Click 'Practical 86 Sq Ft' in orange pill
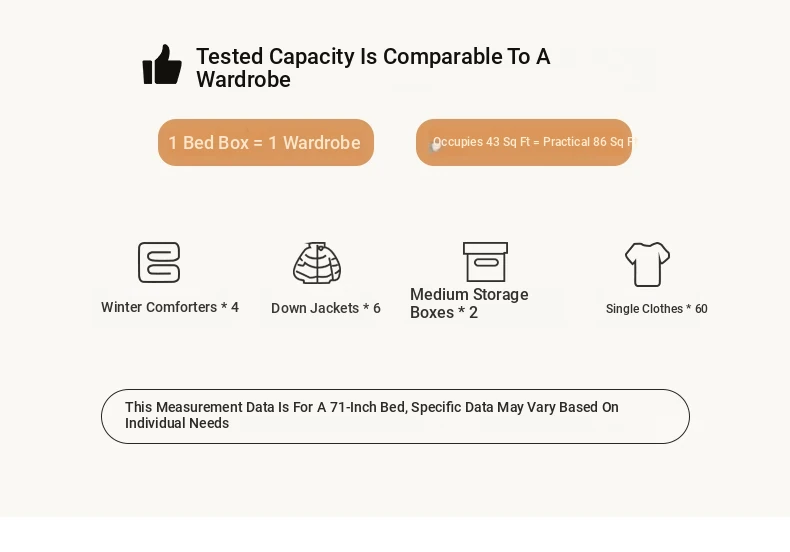The height and width of the screenshot is (552, 790). [x=590, y=142]
